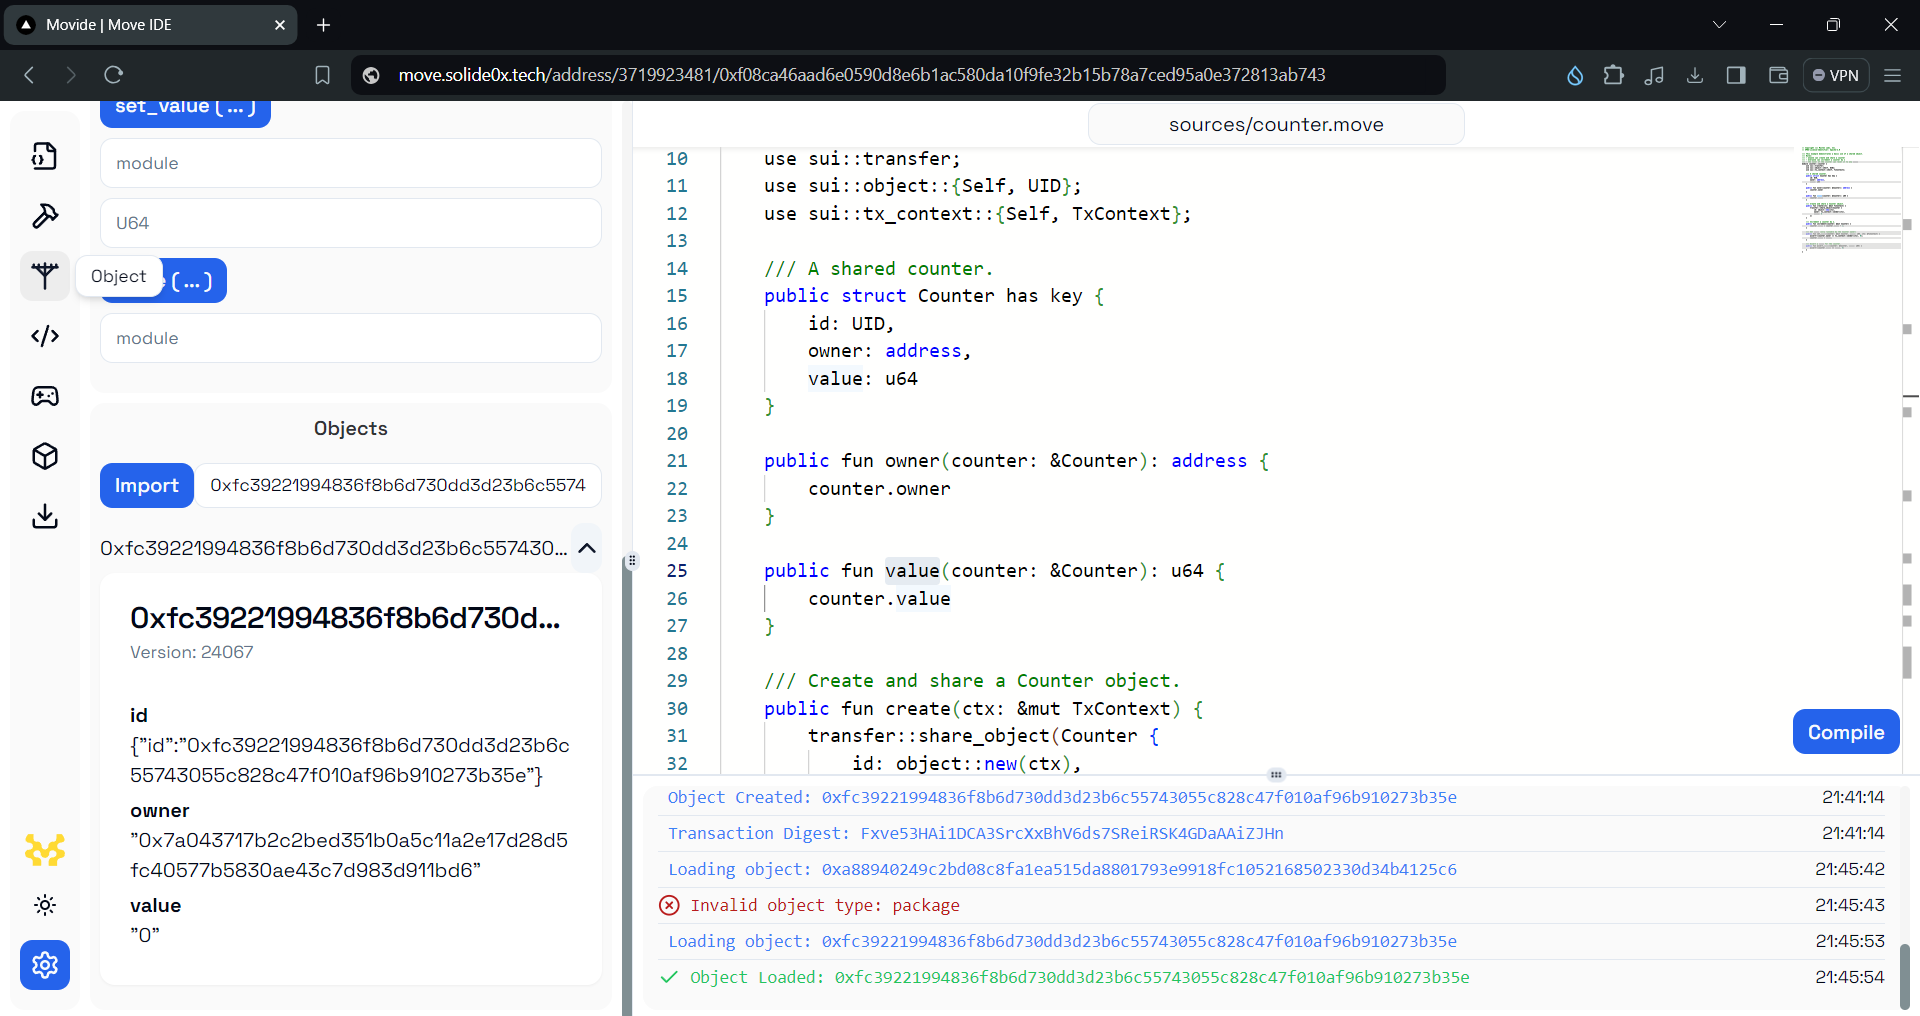Expand the set_value function arguments
This screenshot has width=1920, height=1016.
tap(184, 106)
